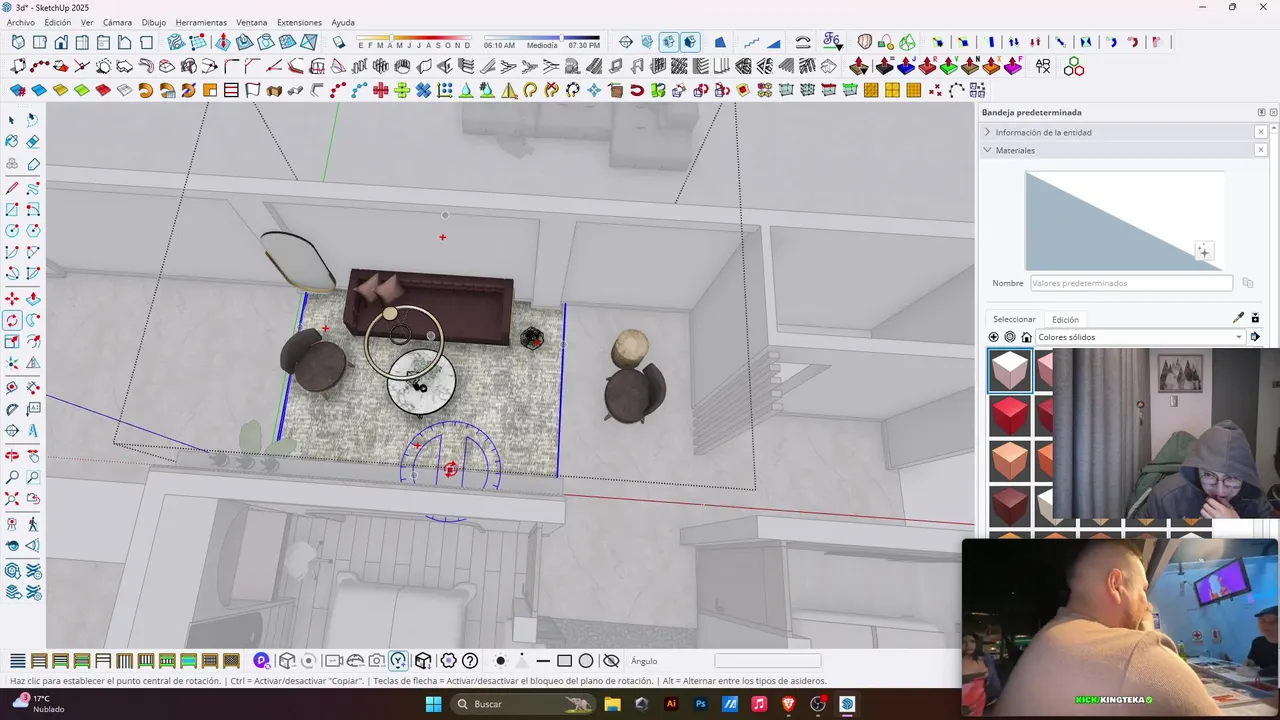This screenshot has width=1280, height=720.
Task: Switch to the Edición materials tab
Action: (1065, 319)
